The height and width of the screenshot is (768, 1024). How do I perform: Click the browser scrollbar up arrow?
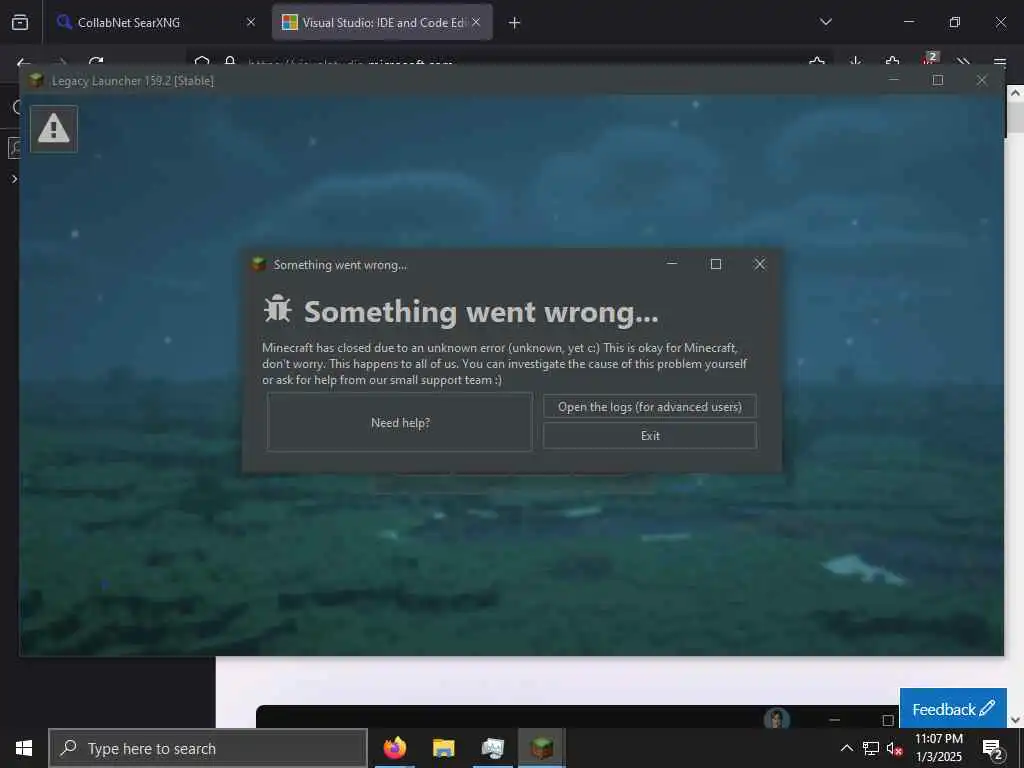coord(1015,93)
